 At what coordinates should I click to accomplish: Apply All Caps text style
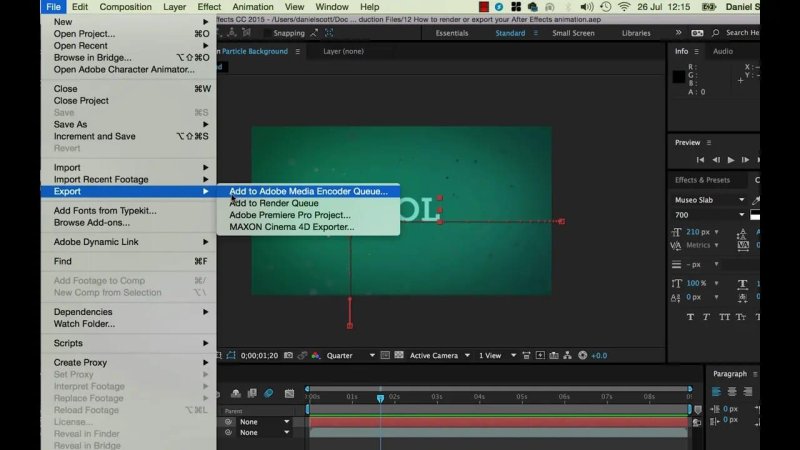tap(724, 317)
